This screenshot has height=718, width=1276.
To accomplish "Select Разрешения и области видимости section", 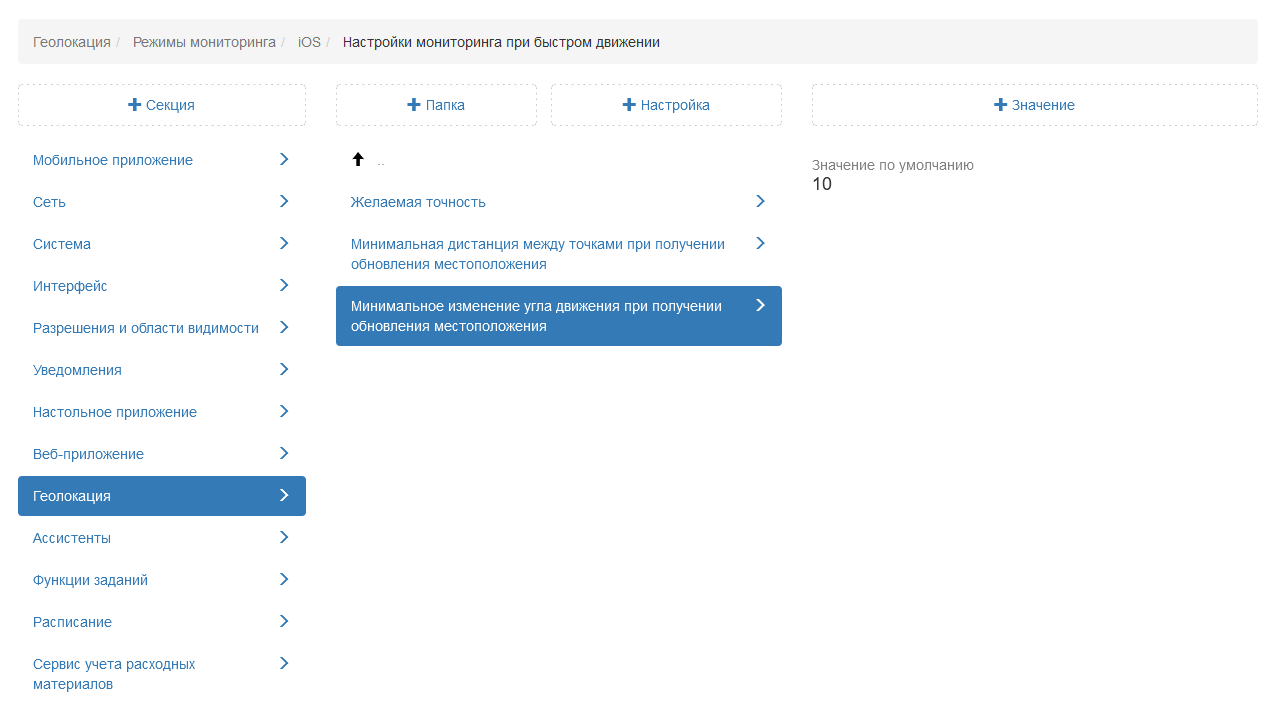I will [x=146, y=328].
